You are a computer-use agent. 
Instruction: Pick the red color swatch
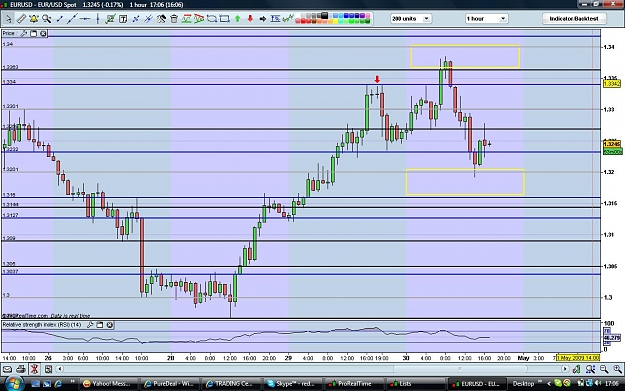click(303, 21)
